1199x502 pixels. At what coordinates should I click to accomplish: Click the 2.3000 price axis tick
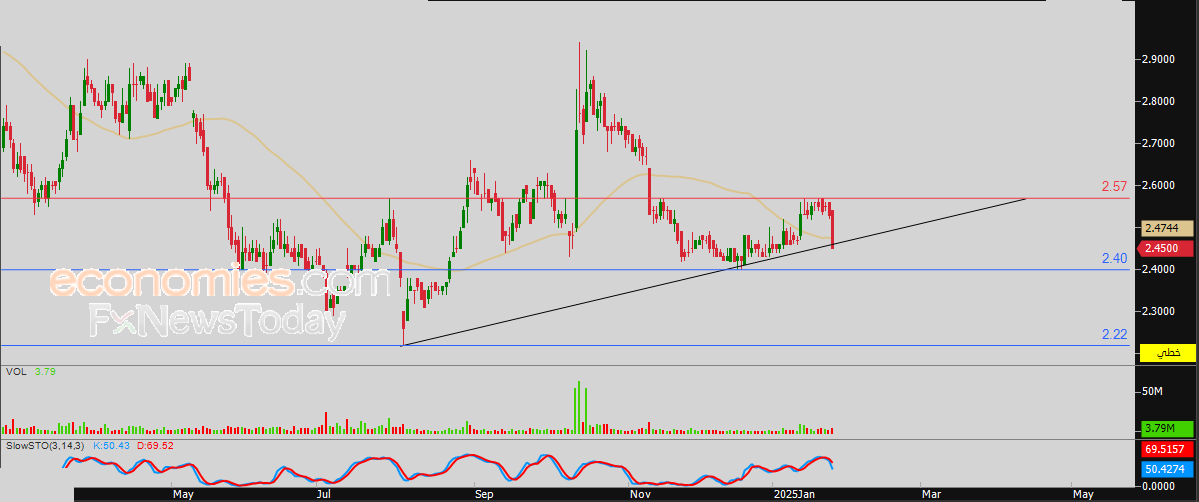1160,311
